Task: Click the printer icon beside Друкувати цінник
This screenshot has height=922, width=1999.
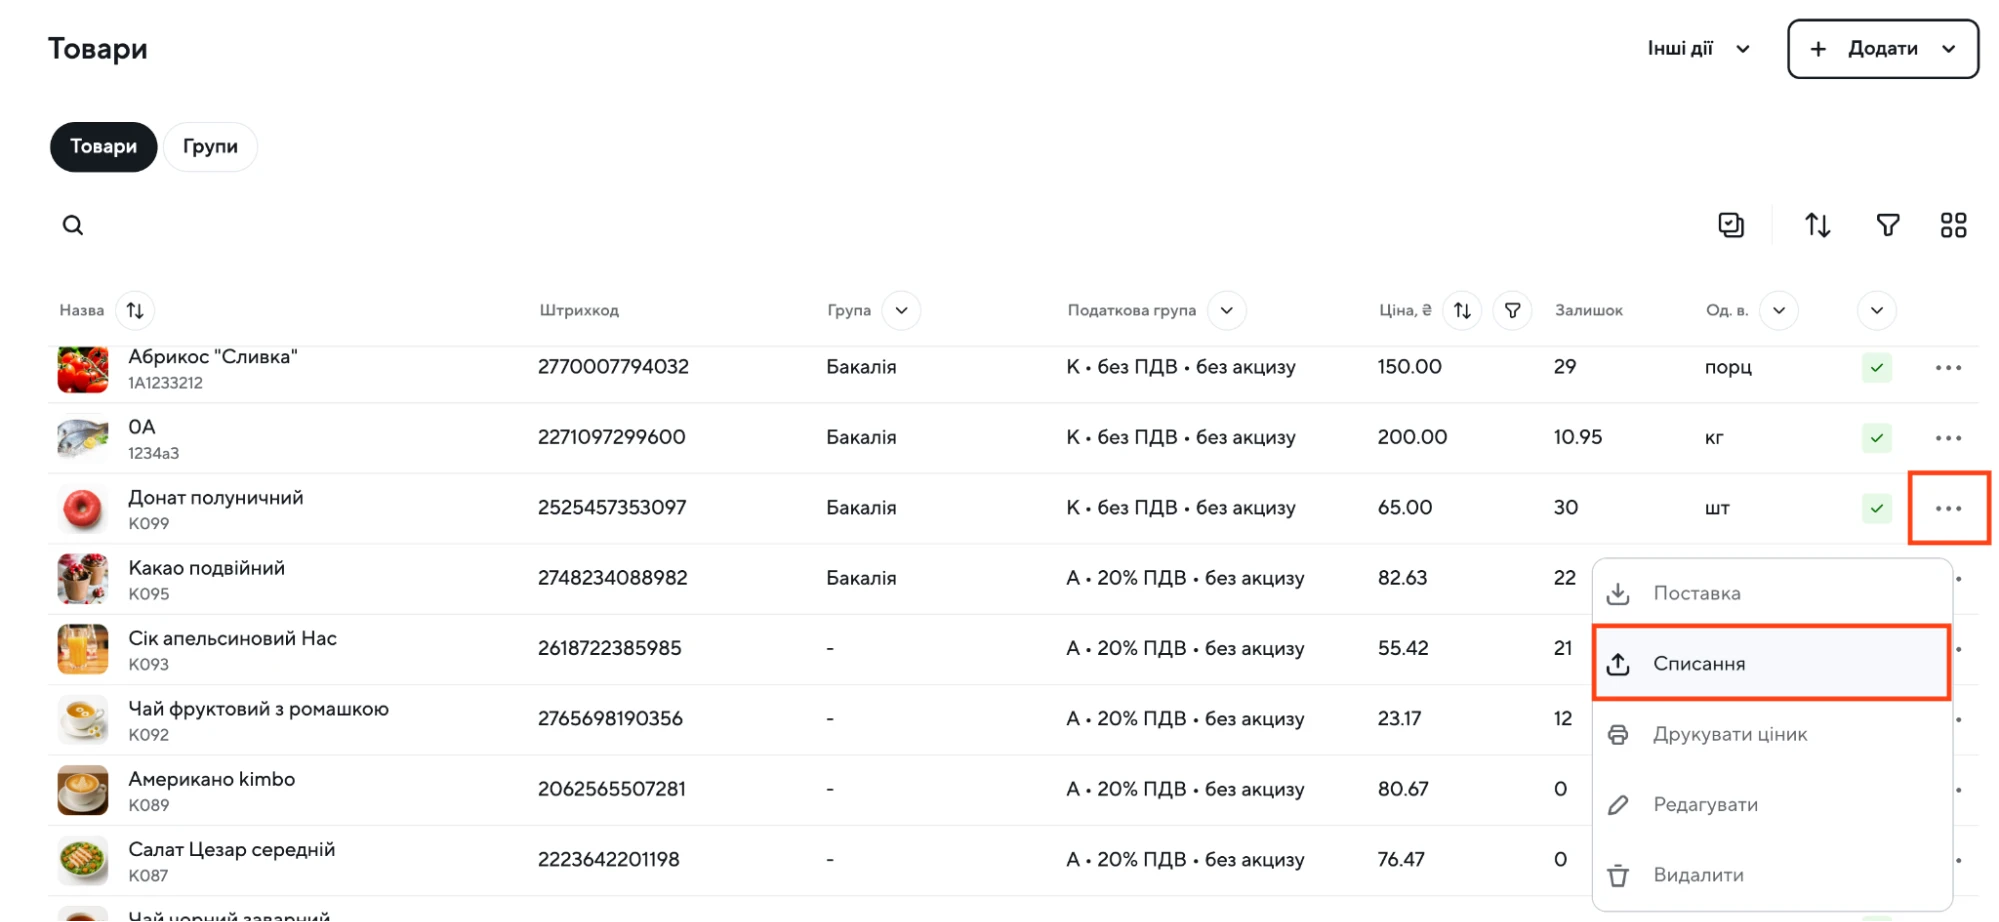Action: [x=1618, y=735]
